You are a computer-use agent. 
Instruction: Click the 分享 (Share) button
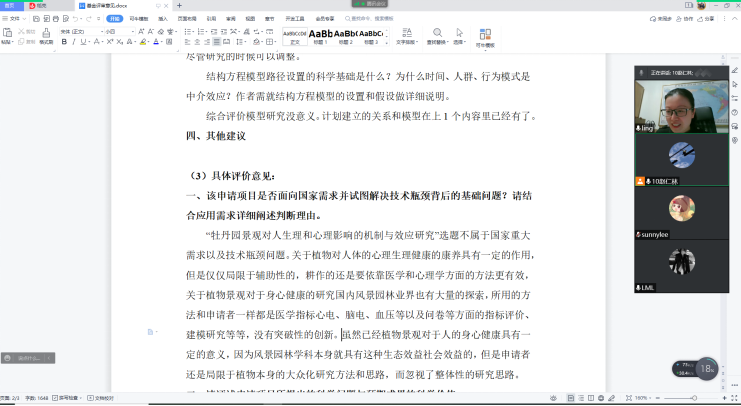pyautogui.click(x=708, y=18)
